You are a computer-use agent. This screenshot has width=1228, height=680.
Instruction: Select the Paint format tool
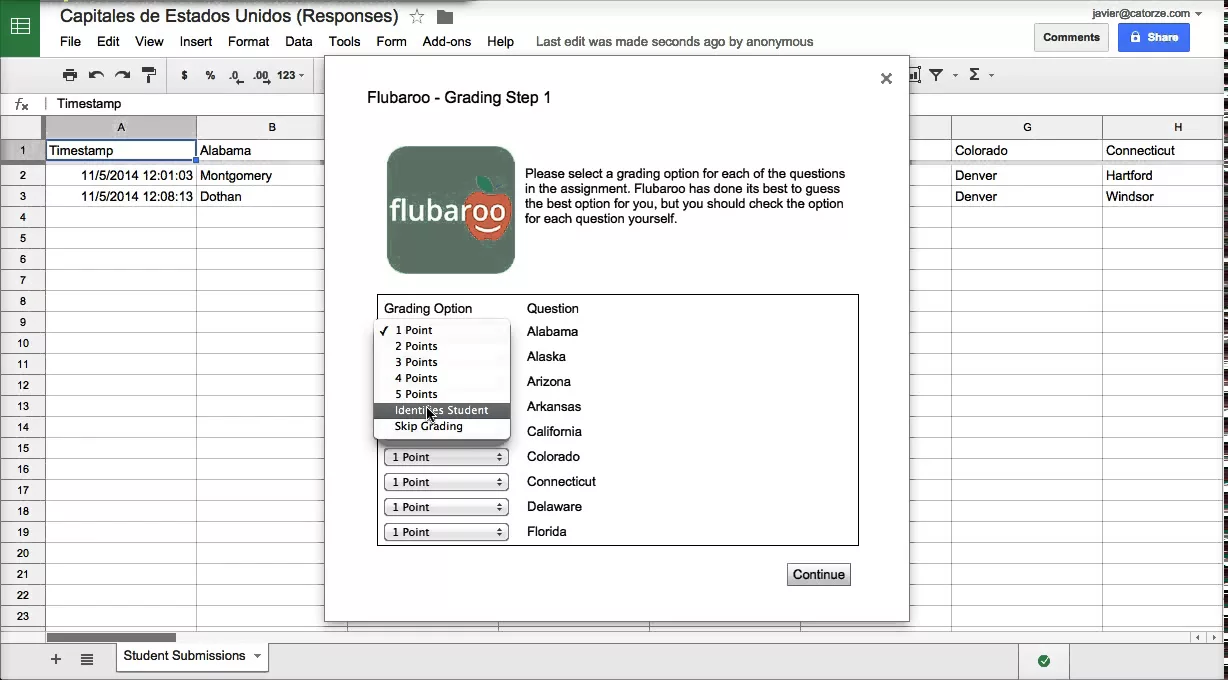pos(149,75)
